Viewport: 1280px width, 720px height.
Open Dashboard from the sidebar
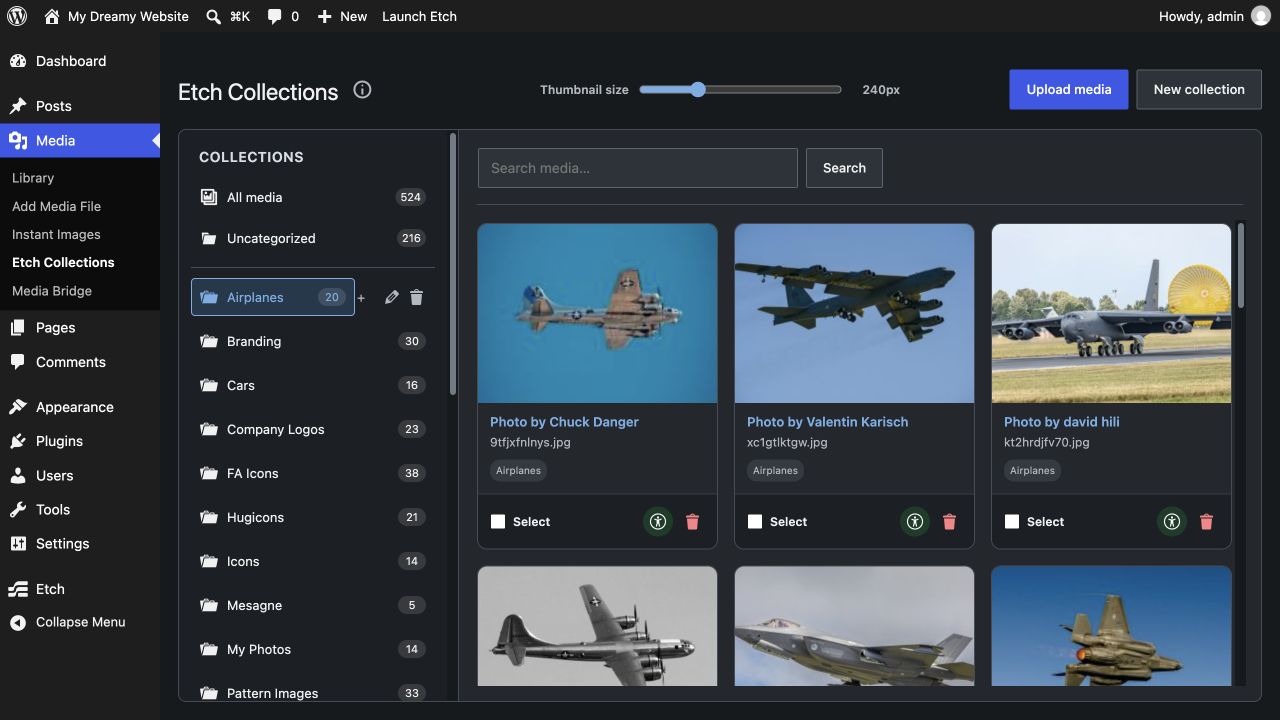tap(80, 61)
